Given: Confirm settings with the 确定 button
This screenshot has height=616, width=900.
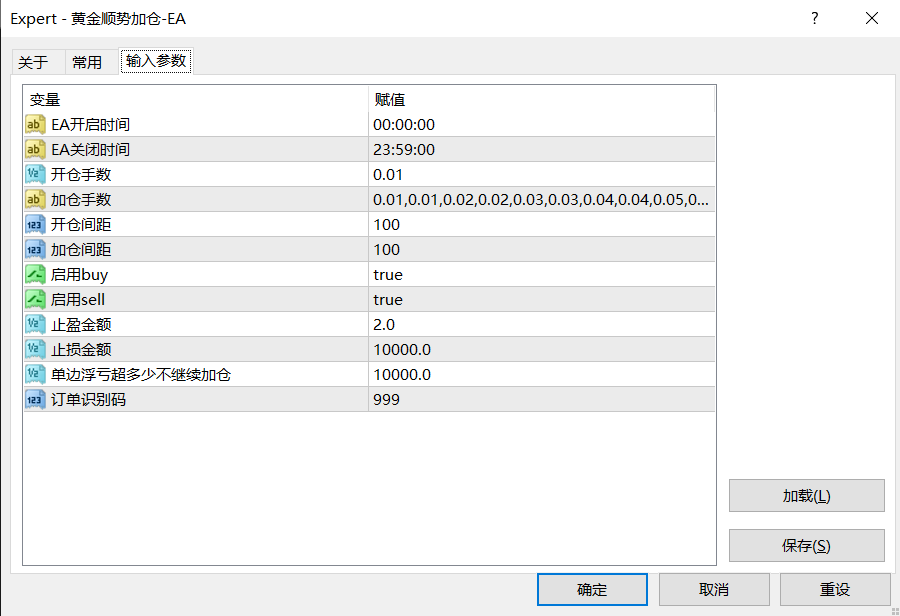Looking at the screenshot, I should (592, 590).
